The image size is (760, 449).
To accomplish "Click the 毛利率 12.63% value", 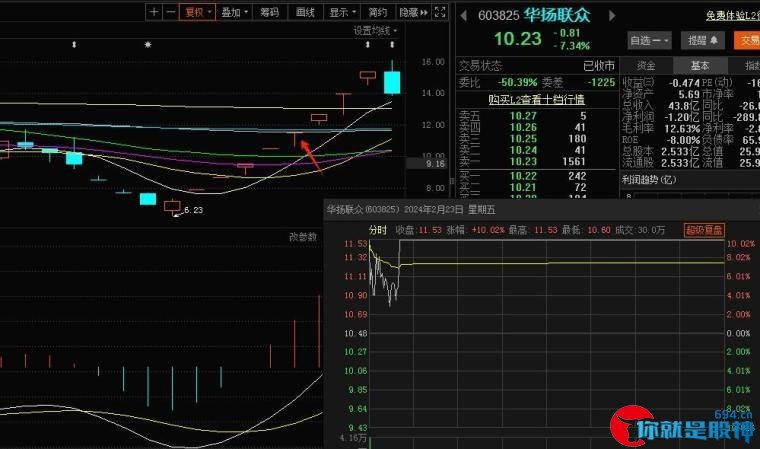I will point(682,128).
